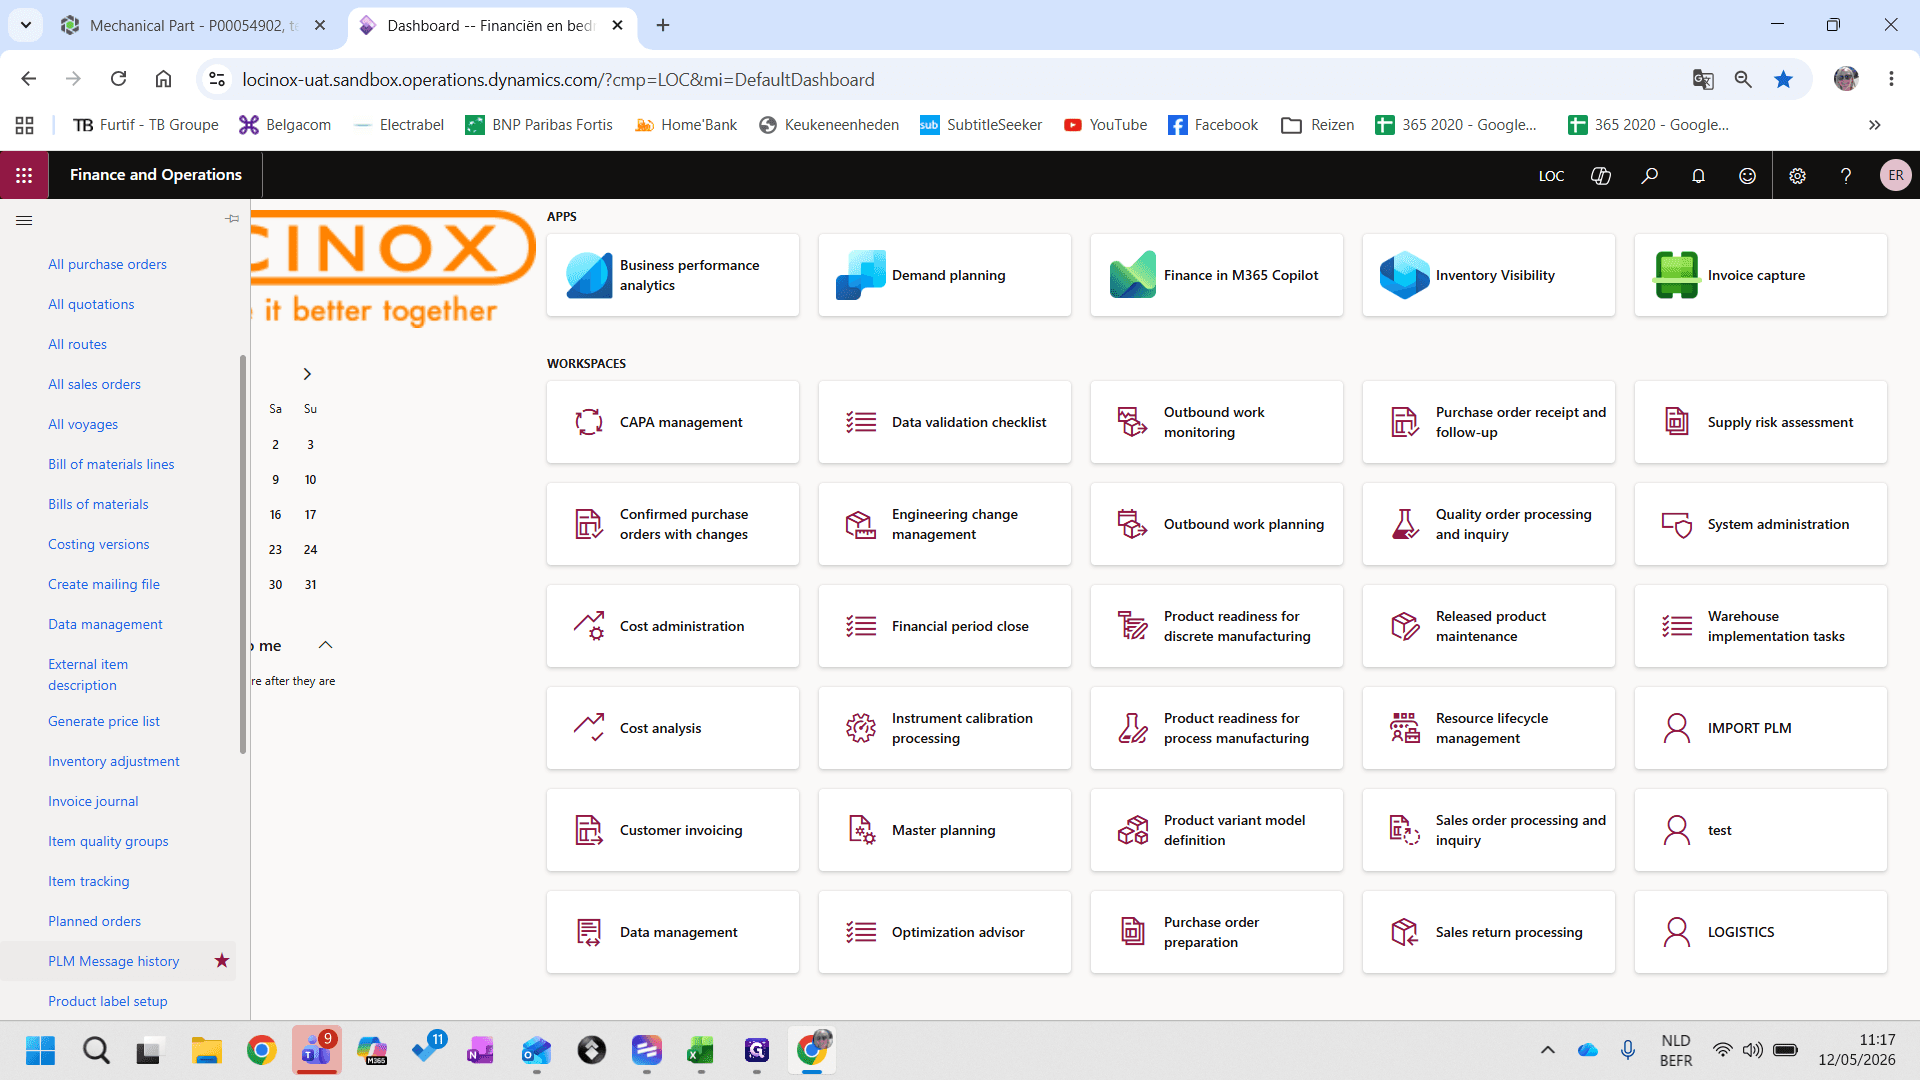1920x1080 pixels.
Task: Show more bookmarks chevron
Action: coord(1874,125)
